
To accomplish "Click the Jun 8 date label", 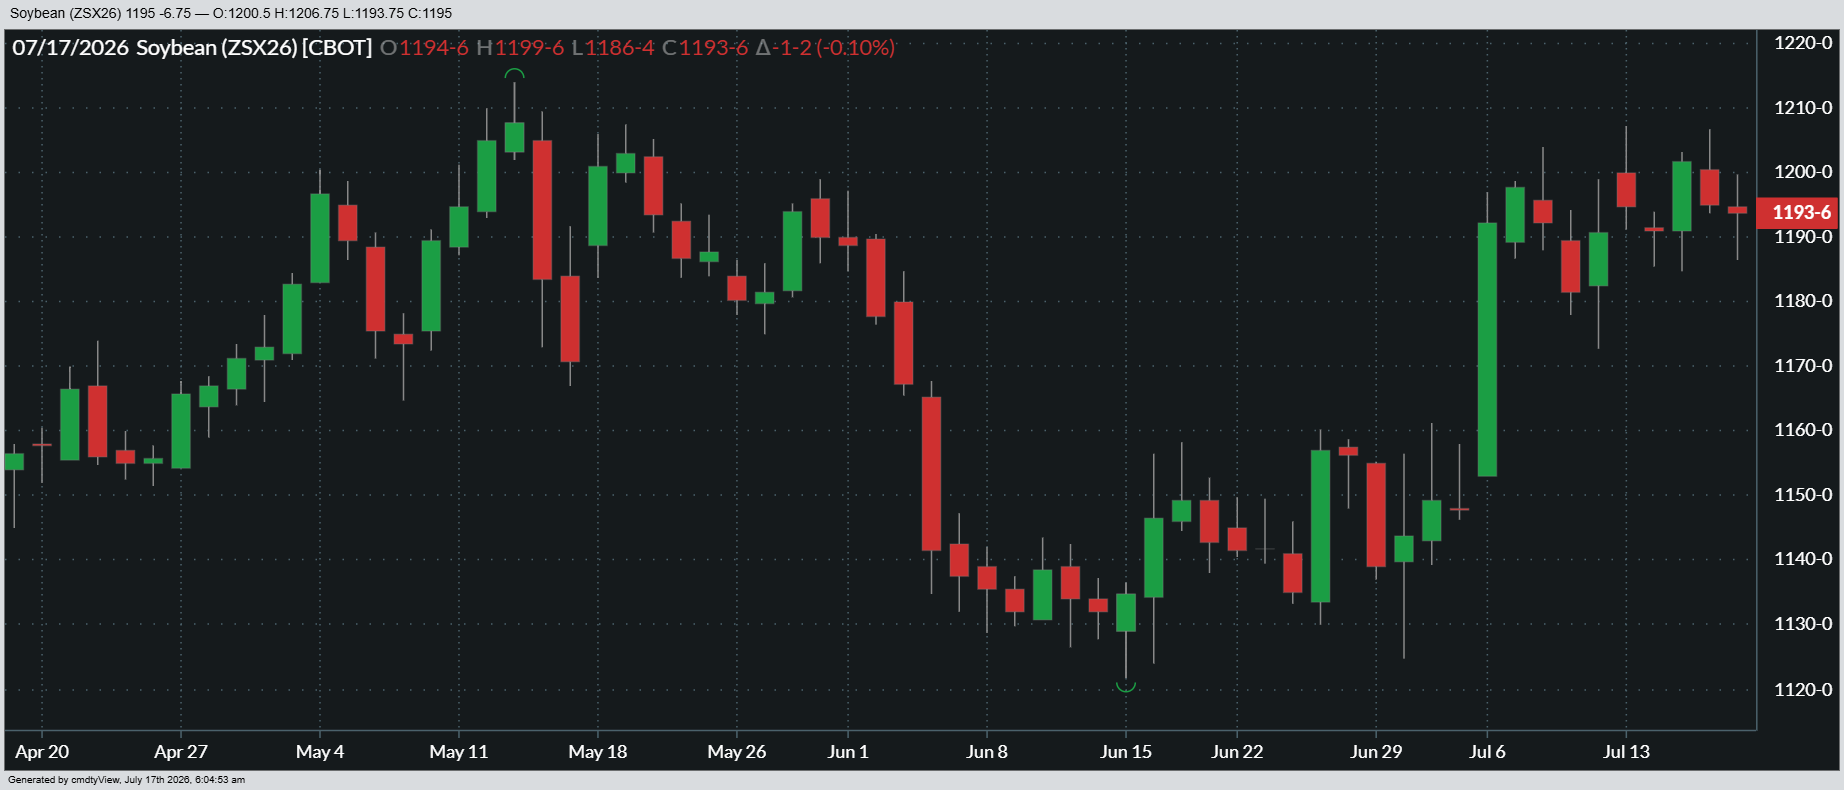I will pyautogui.click(x=987, y=752).
